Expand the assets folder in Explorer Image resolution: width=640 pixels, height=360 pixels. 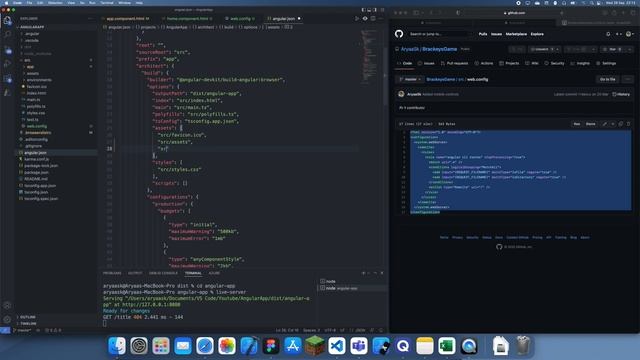[x=33, y=73]
